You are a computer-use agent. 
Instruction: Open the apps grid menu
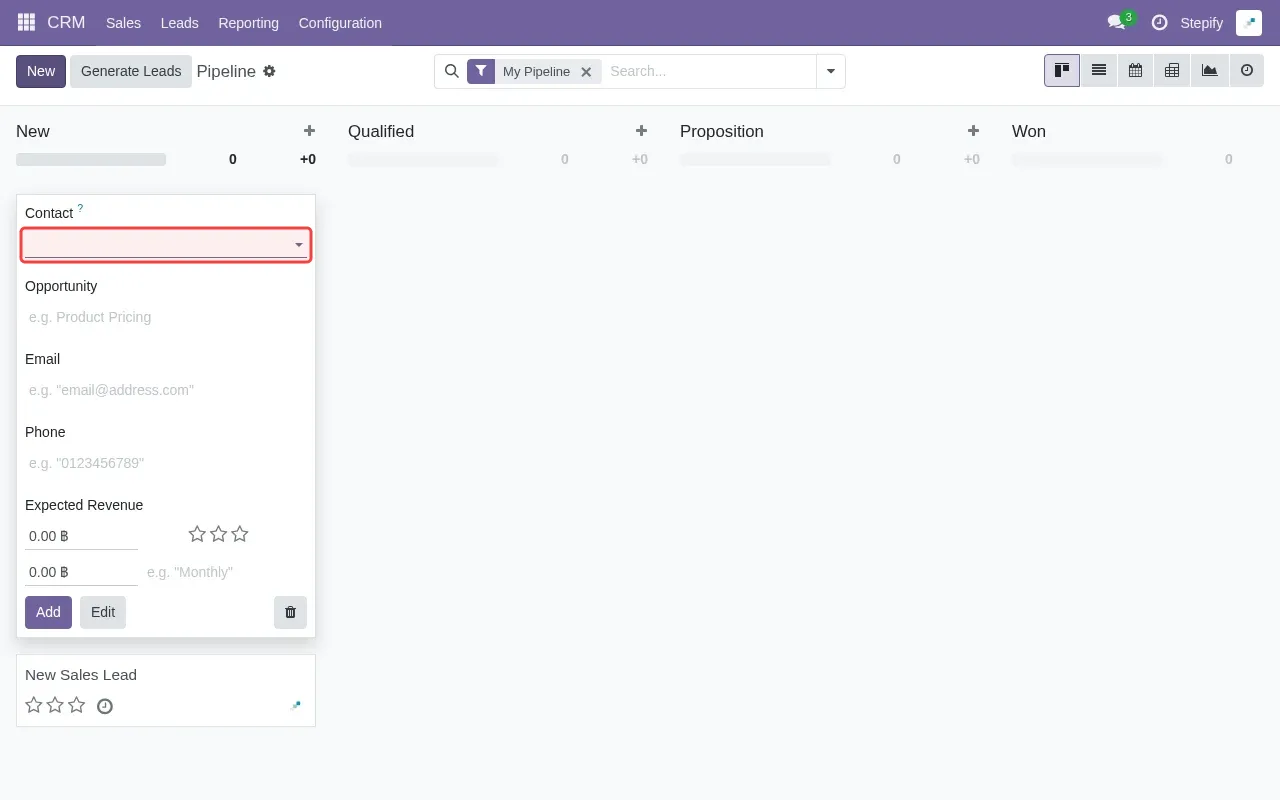tap(25, 22)
